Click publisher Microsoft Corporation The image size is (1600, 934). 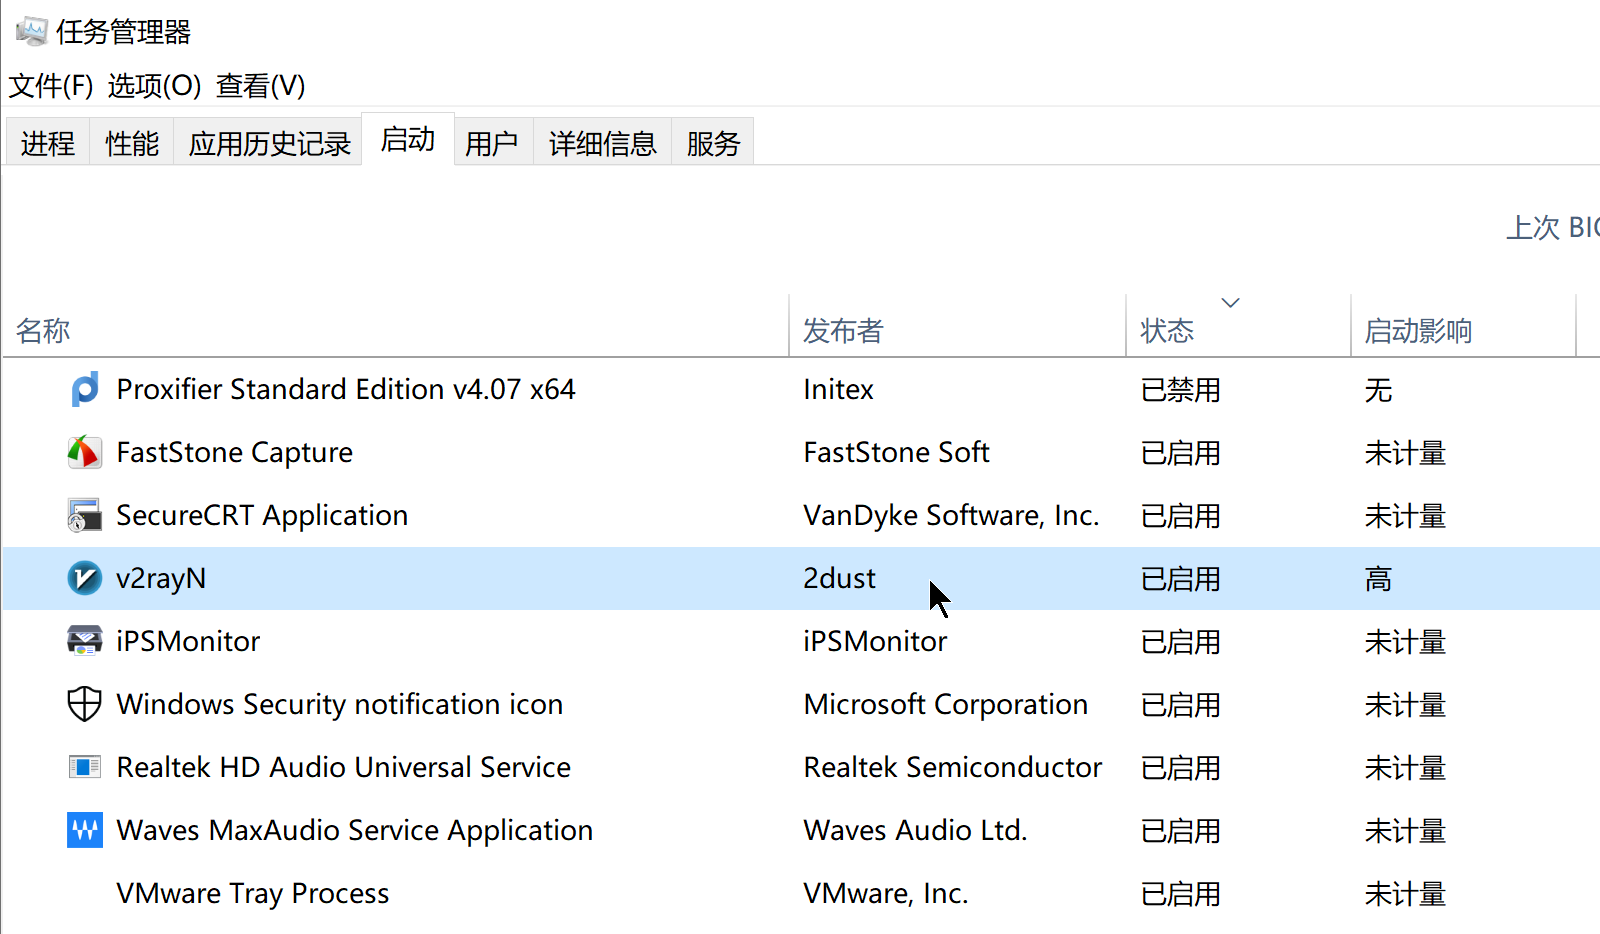(946, 704)
